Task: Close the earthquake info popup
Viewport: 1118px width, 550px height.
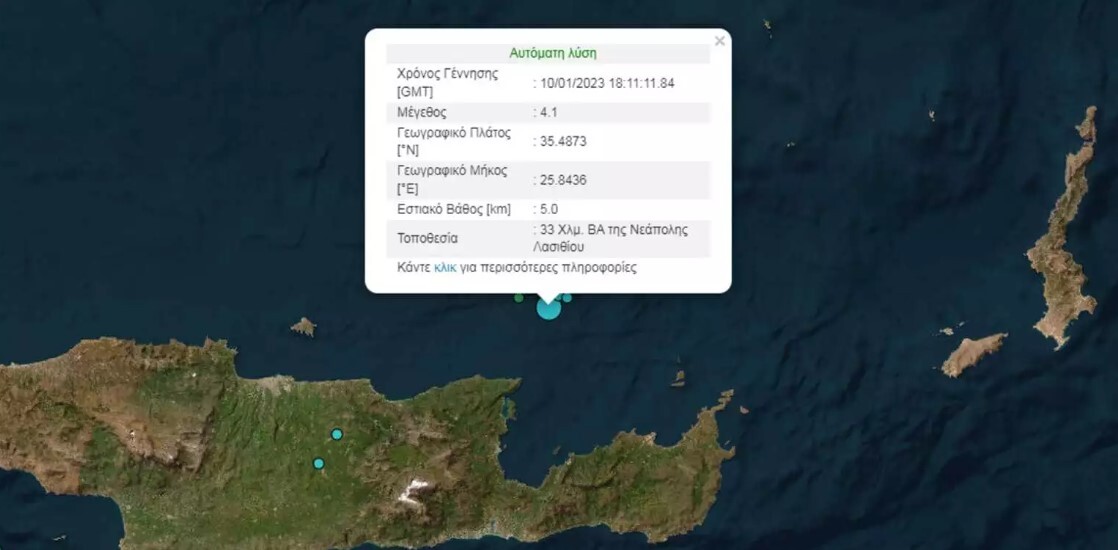Action: 719,42
